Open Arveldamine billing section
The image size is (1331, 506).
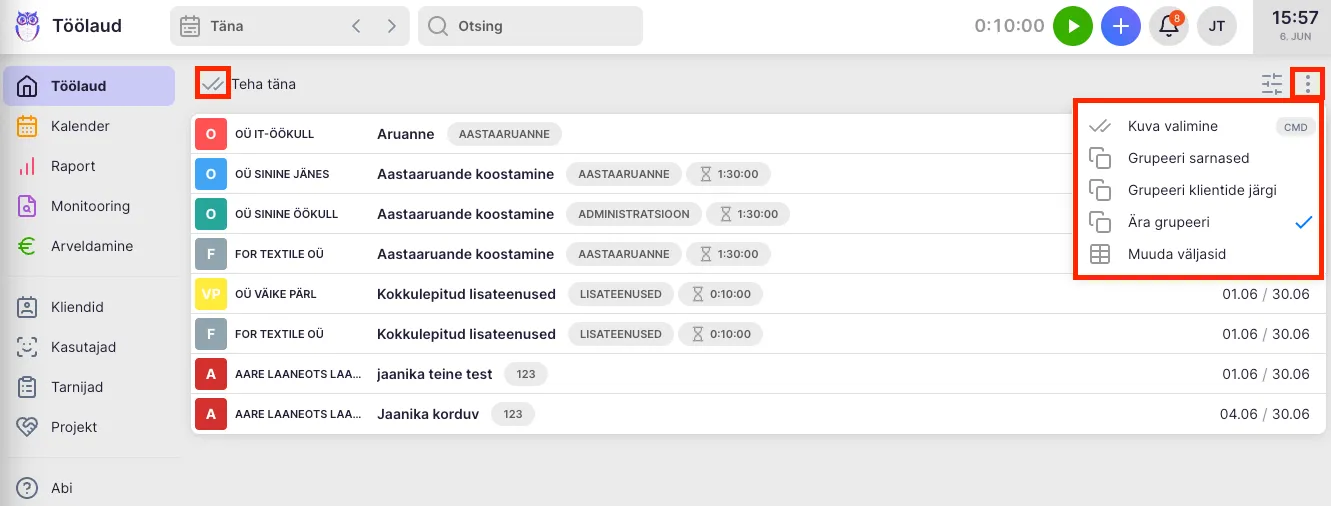click(92, 246)
